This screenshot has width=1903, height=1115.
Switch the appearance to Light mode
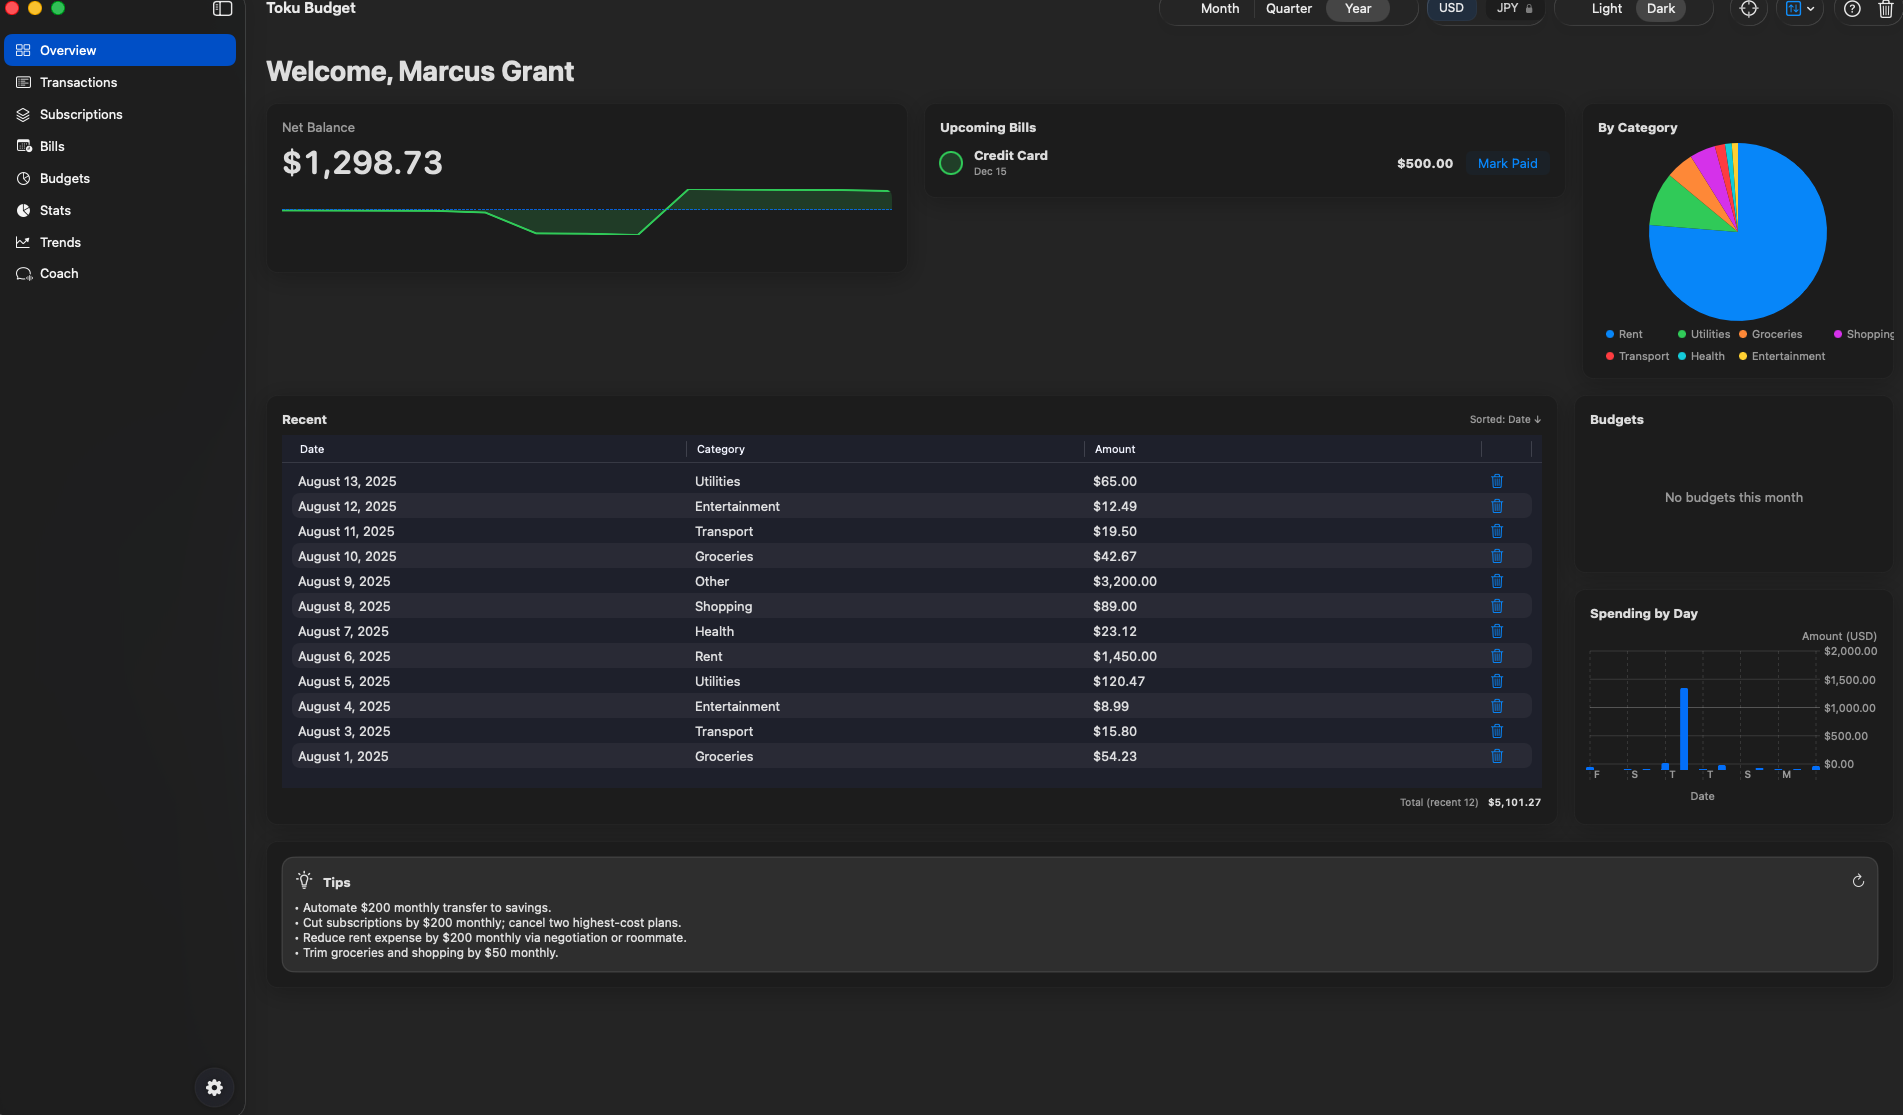pos(1606,9)
